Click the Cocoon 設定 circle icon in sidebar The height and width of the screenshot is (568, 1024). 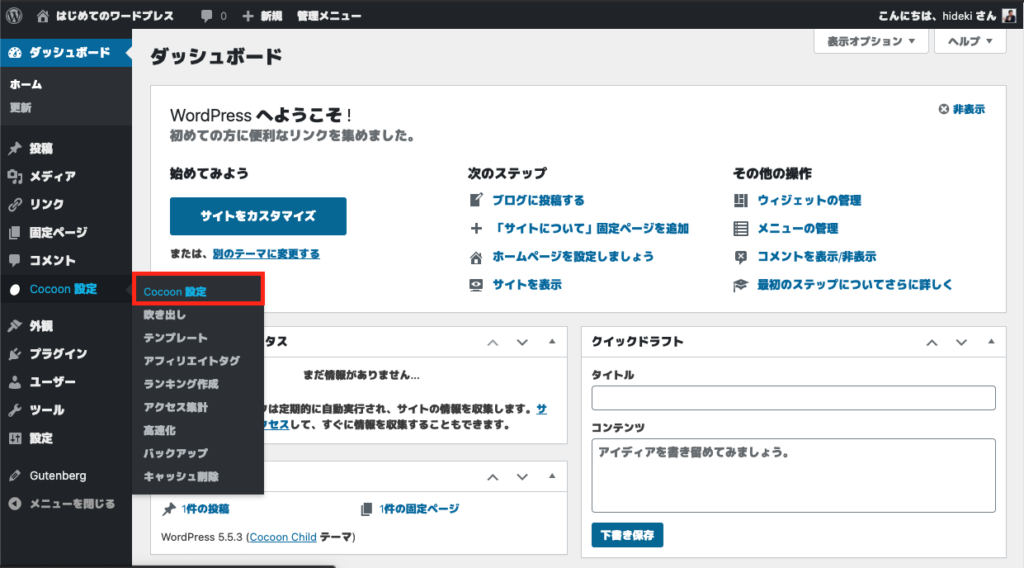[15, 289]
